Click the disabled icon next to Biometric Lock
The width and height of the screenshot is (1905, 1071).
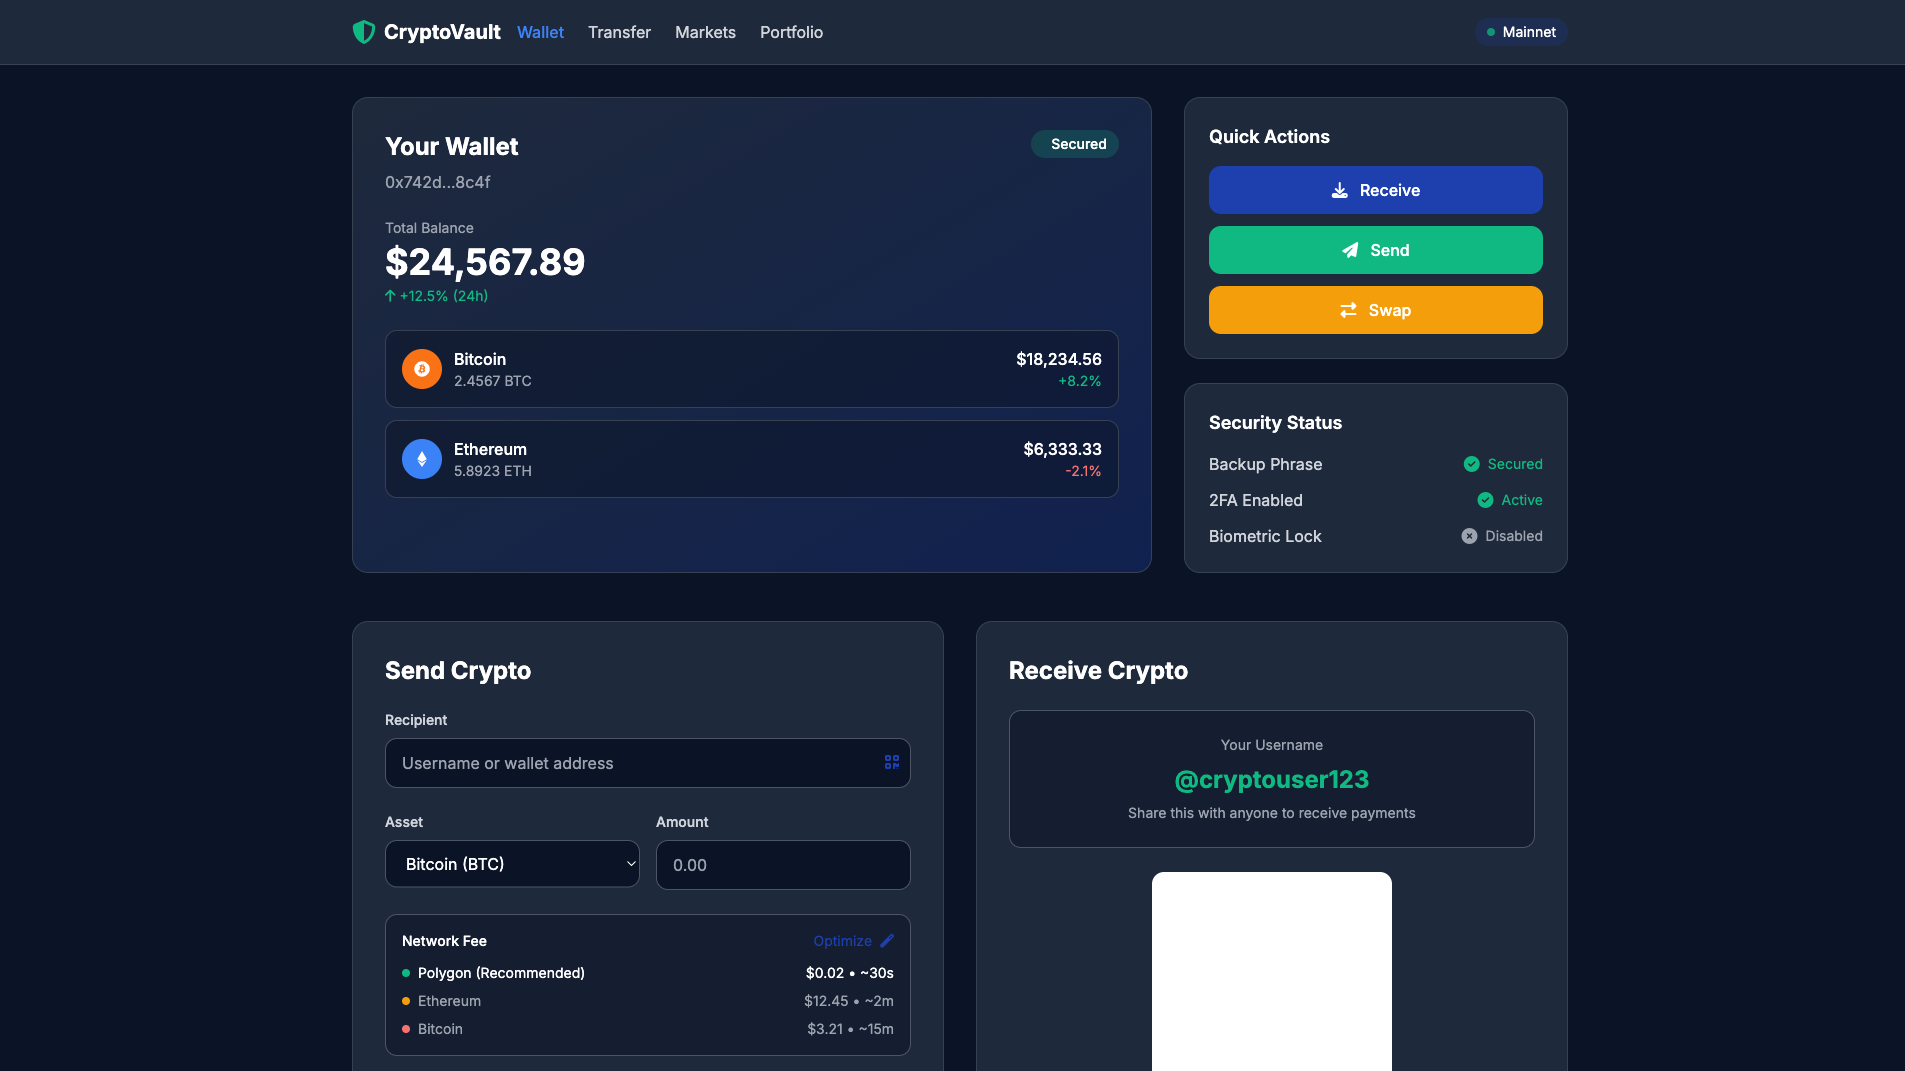pyautogui.click(x=1468, y=536)
